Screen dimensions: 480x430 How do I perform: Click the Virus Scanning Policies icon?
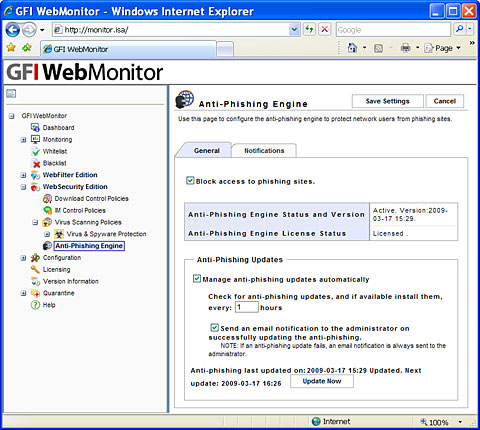coord(47,222)
